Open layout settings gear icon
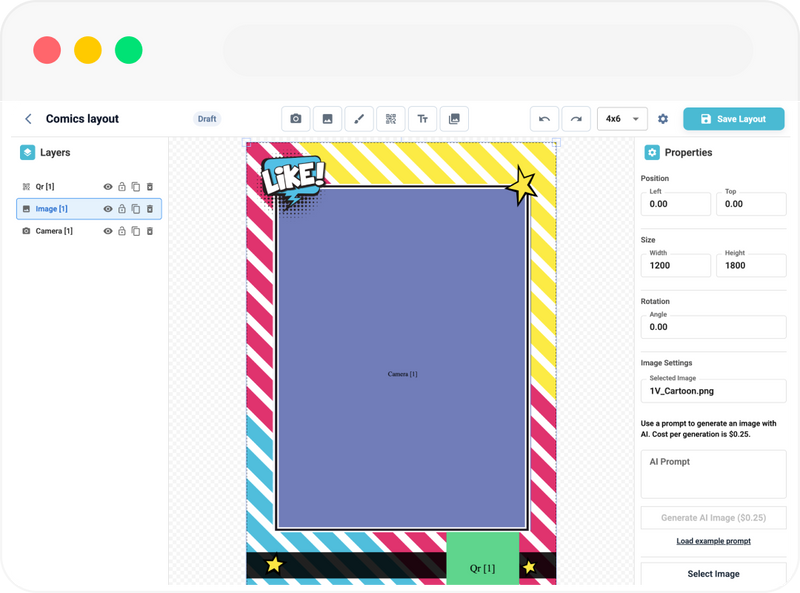The image size is (800, 593). click(x=663, y=119)
